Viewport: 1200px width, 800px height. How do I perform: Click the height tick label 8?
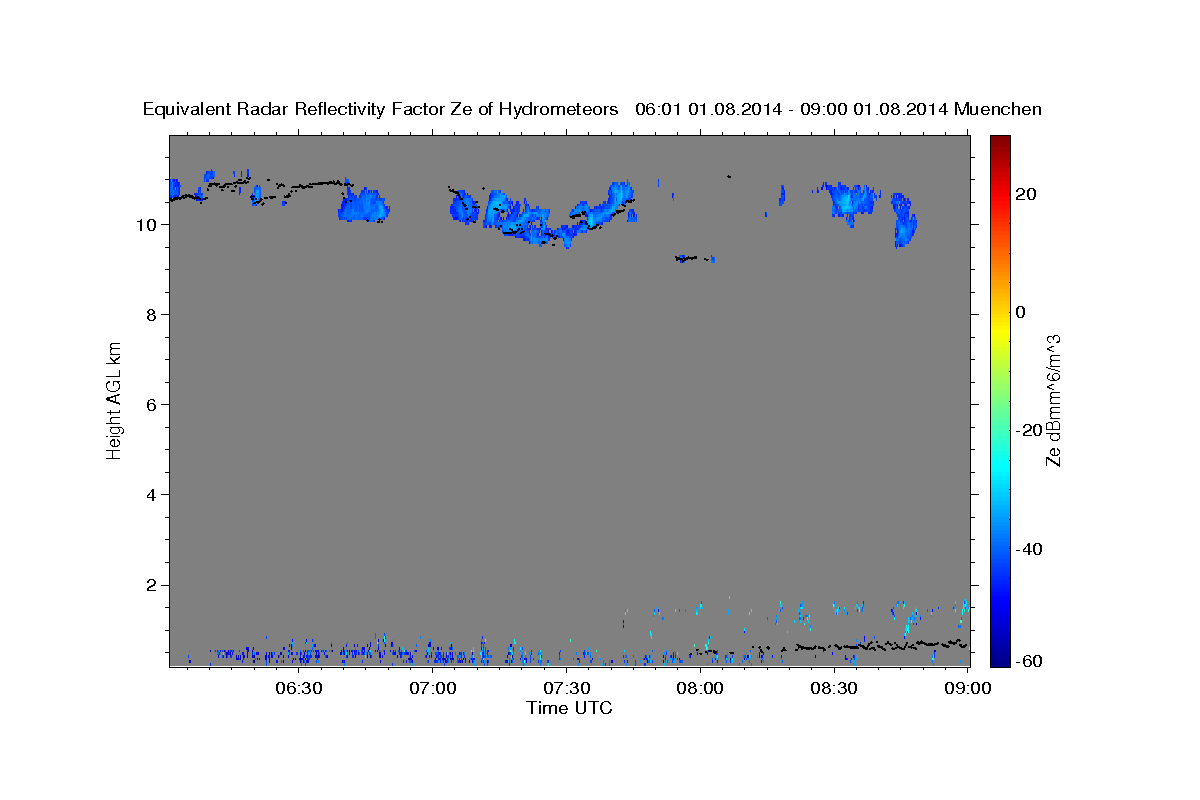151,314
